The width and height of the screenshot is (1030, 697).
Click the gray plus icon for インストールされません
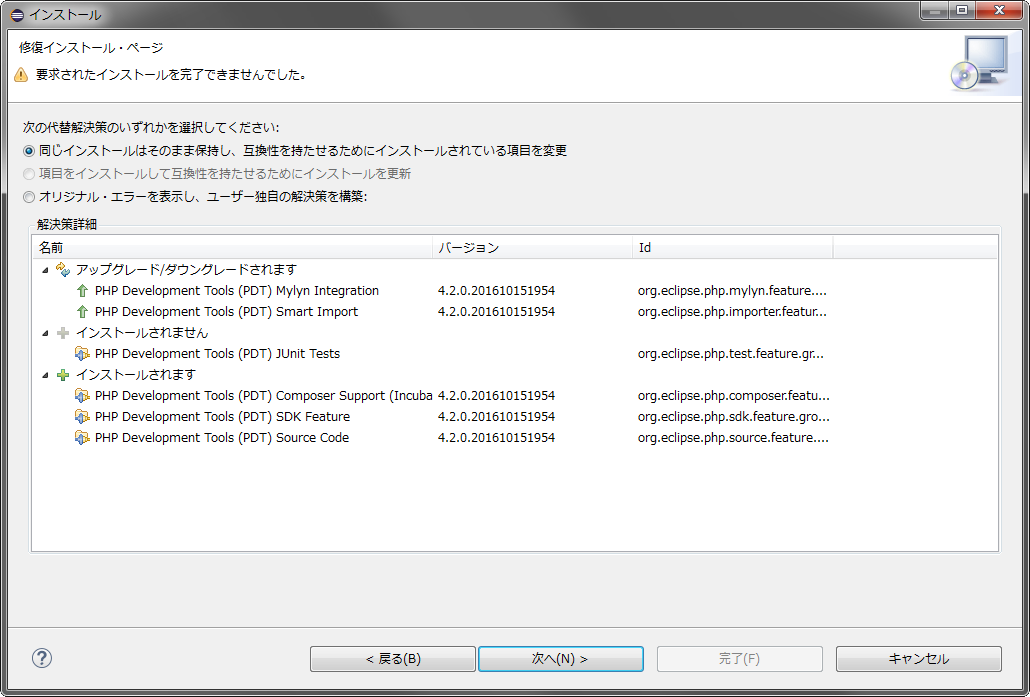[63, 333]
